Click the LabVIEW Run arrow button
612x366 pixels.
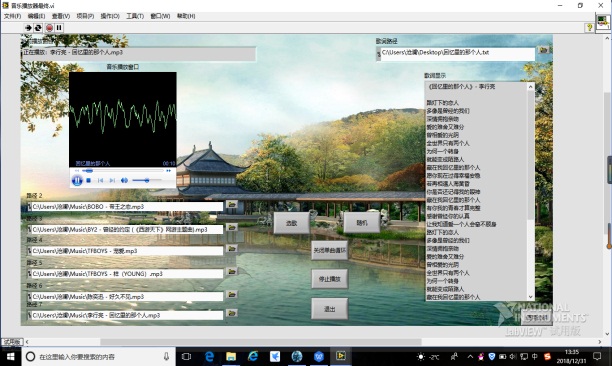pos(28,28)
